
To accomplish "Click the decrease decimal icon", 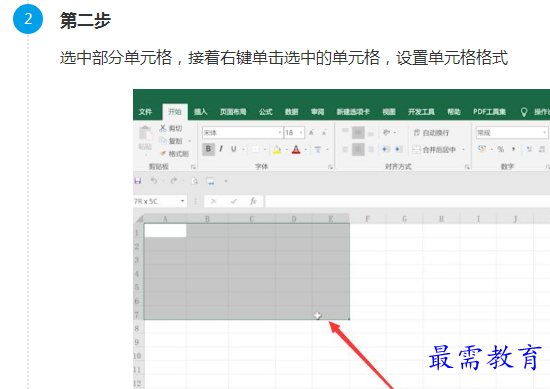I will coord(542,149).
